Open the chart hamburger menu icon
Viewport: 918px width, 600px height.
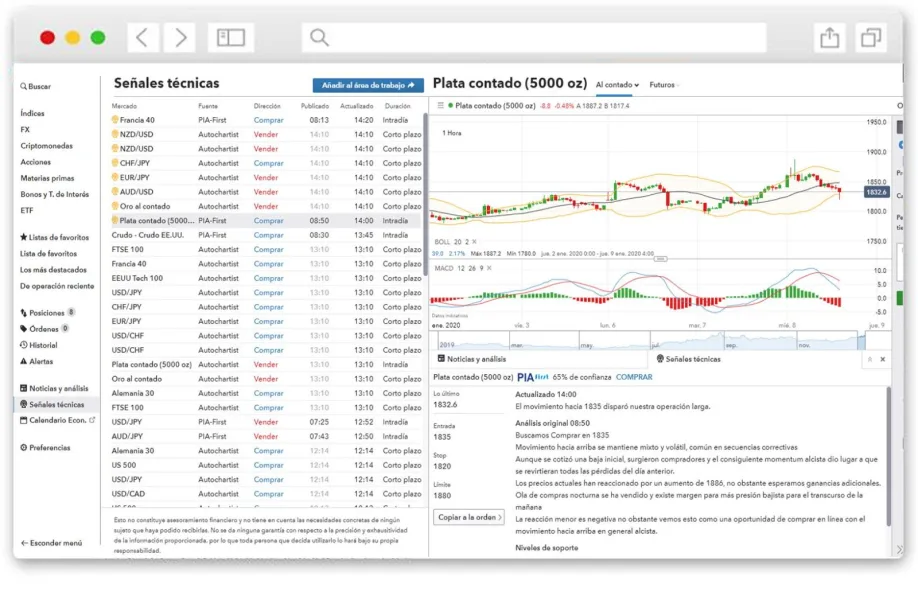[440, 106]
